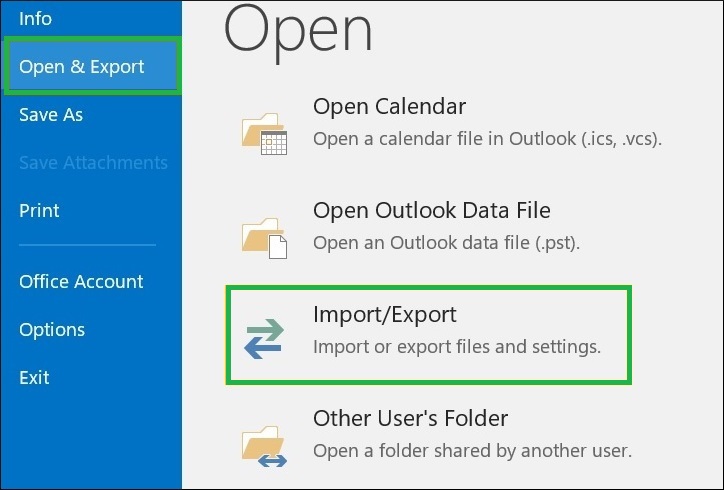
Task: Open the Print page
Action: (39, 211)
